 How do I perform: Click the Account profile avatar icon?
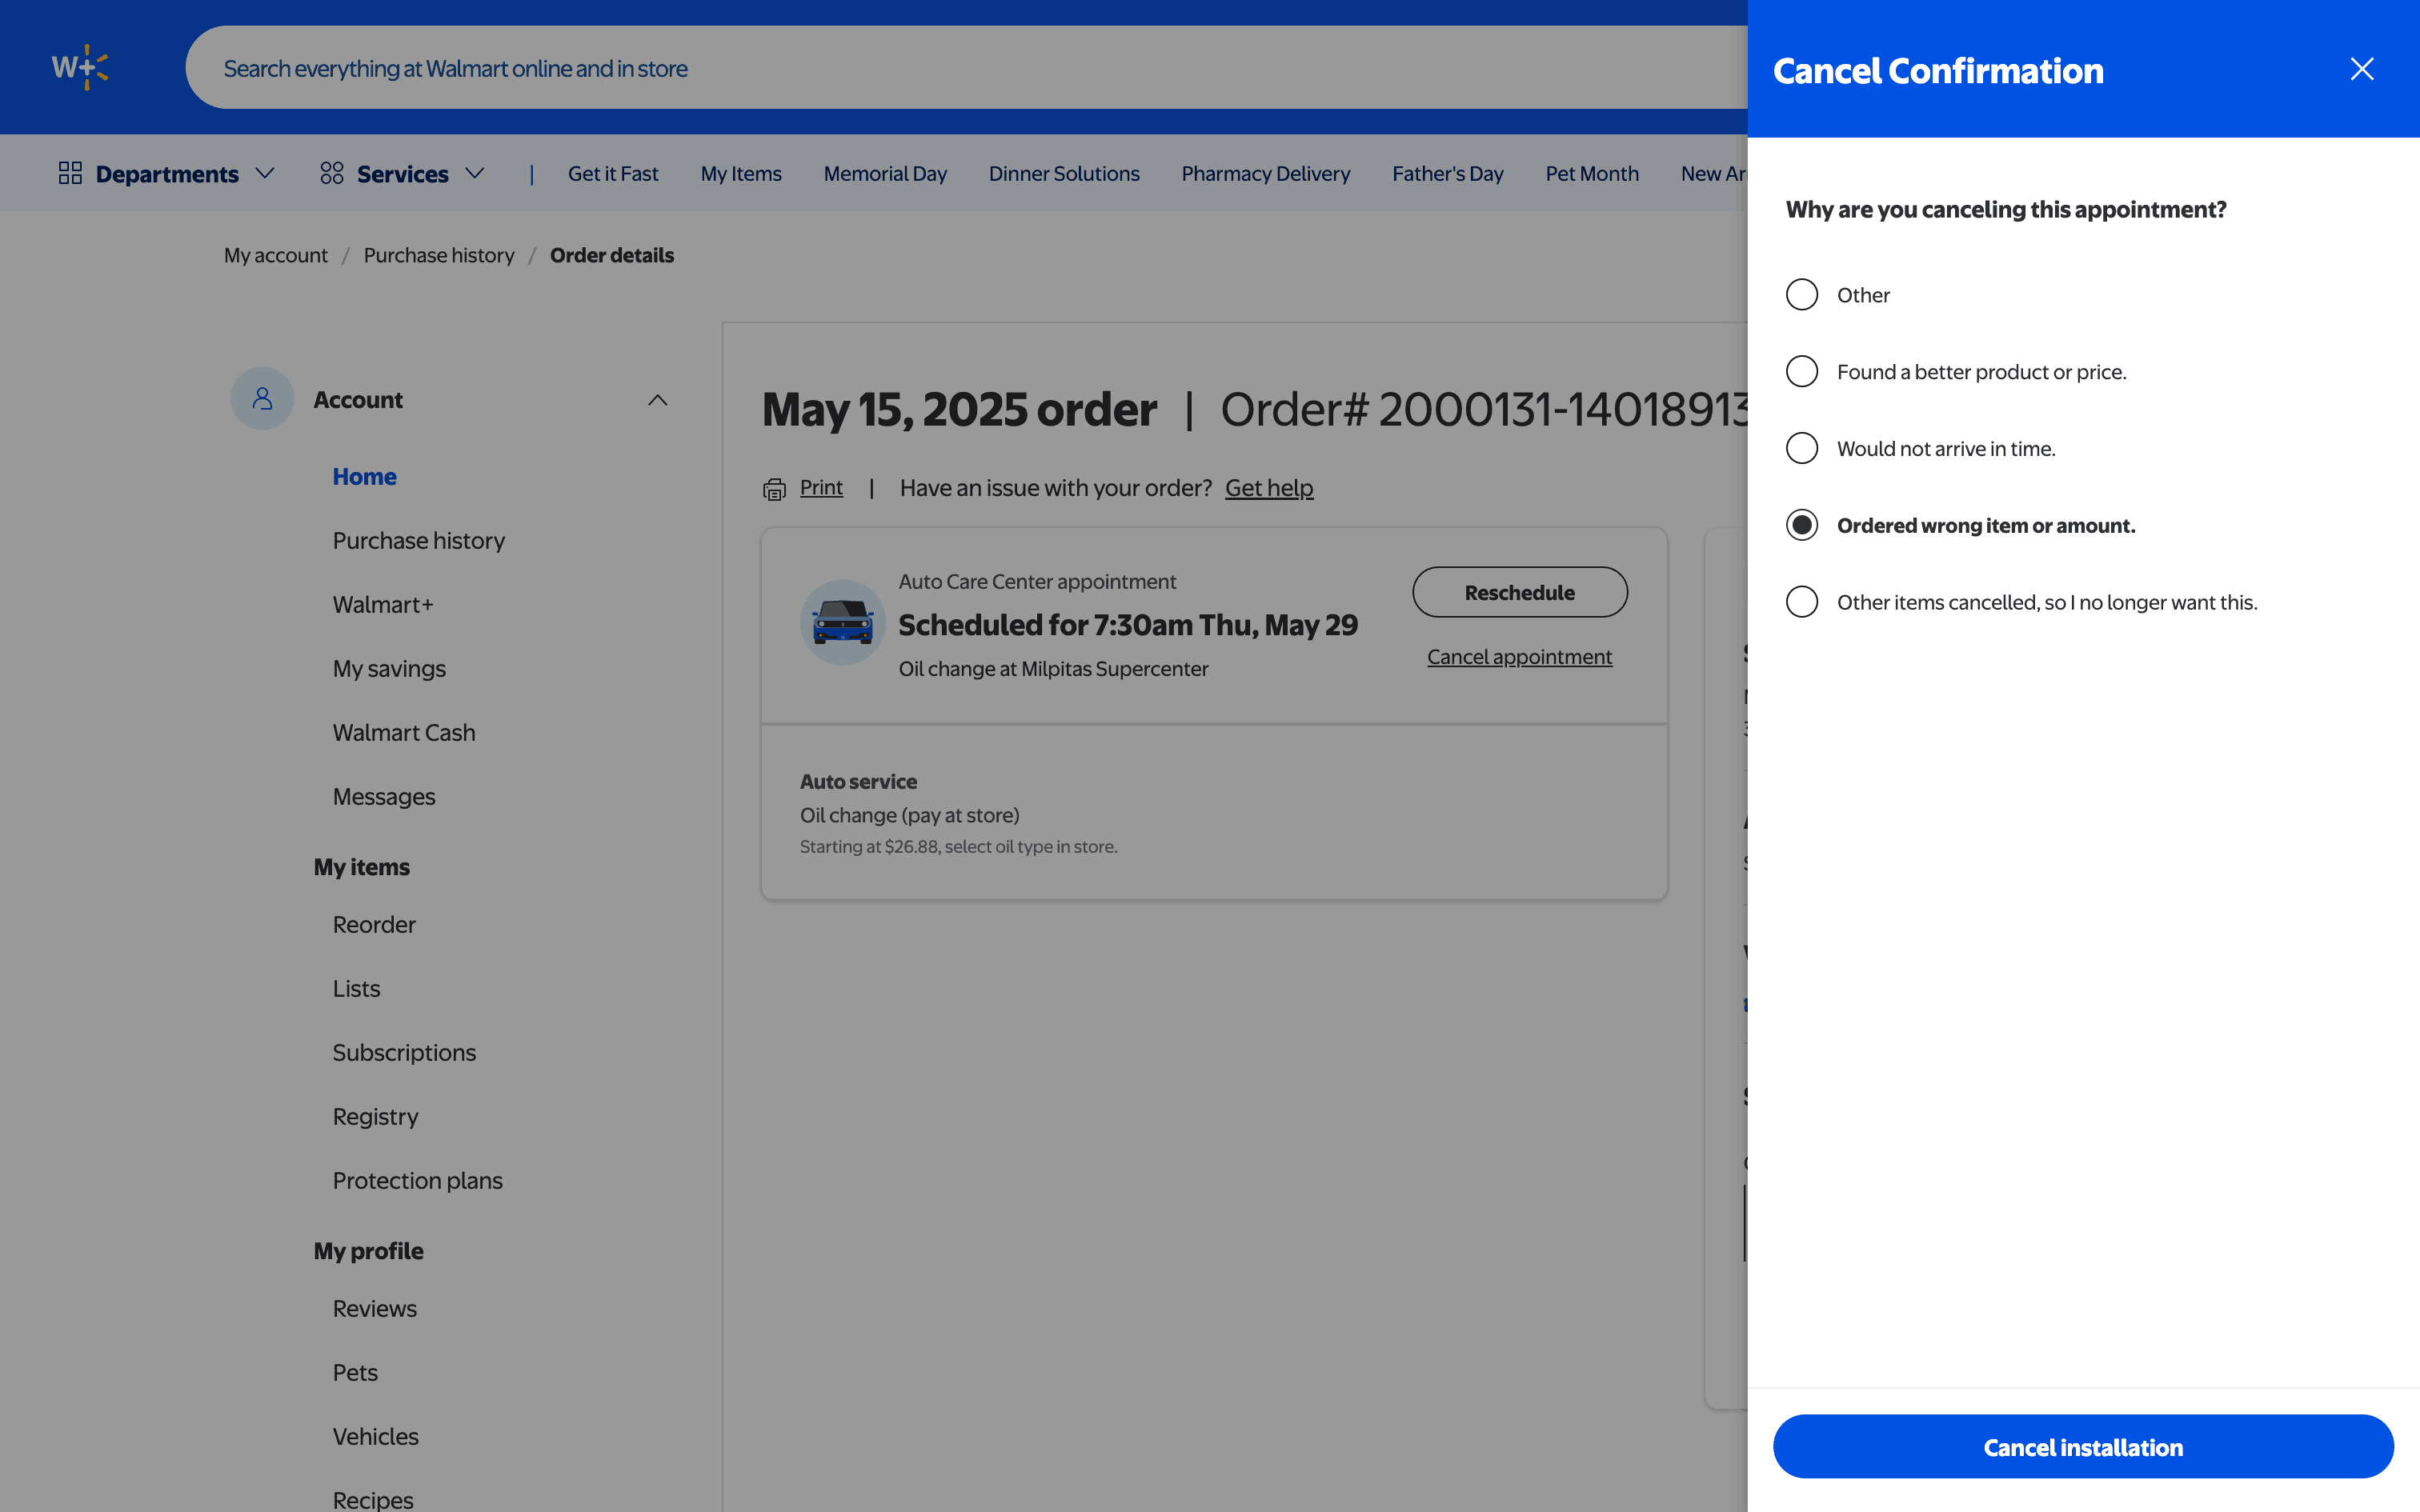point(262,399)
